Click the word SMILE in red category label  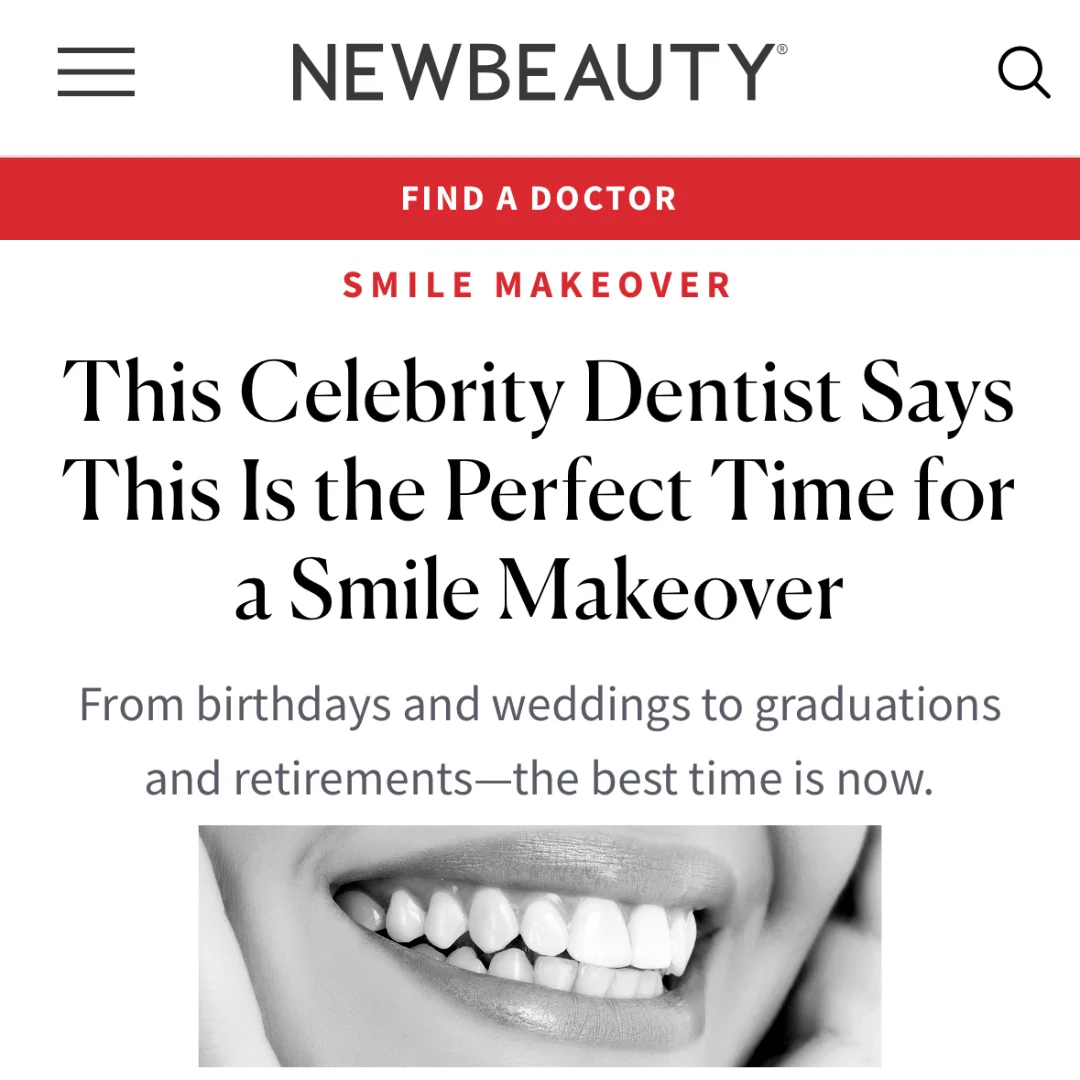pos(408,285)
